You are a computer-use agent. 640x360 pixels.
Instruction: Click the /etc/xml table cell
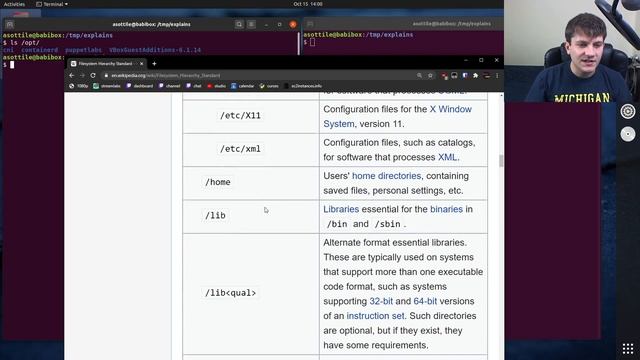(251, 149)
